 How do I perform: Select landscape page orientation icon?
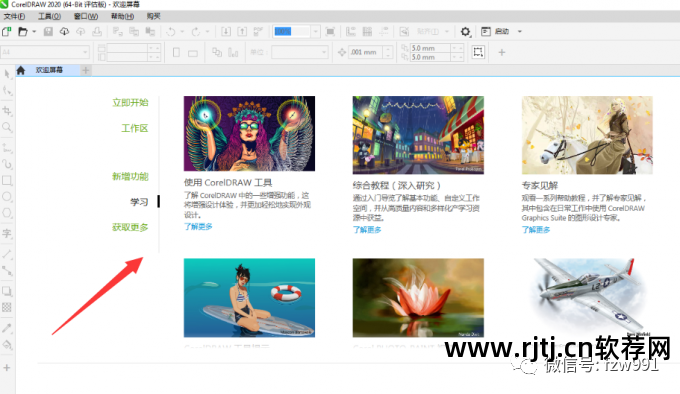click(x=193, y=53)
